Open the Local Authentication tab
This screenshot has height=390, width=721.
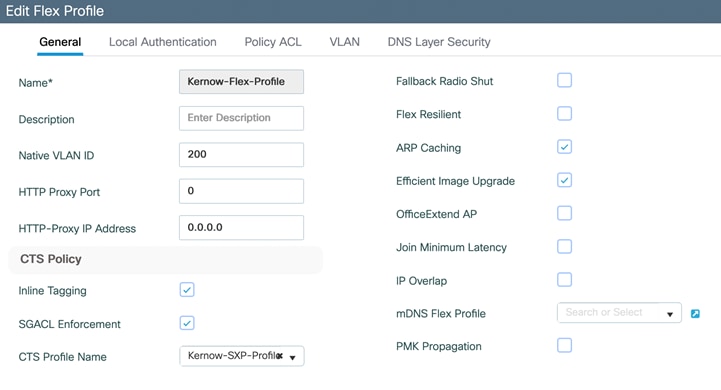pyautogui.click(x=163, y=42)
